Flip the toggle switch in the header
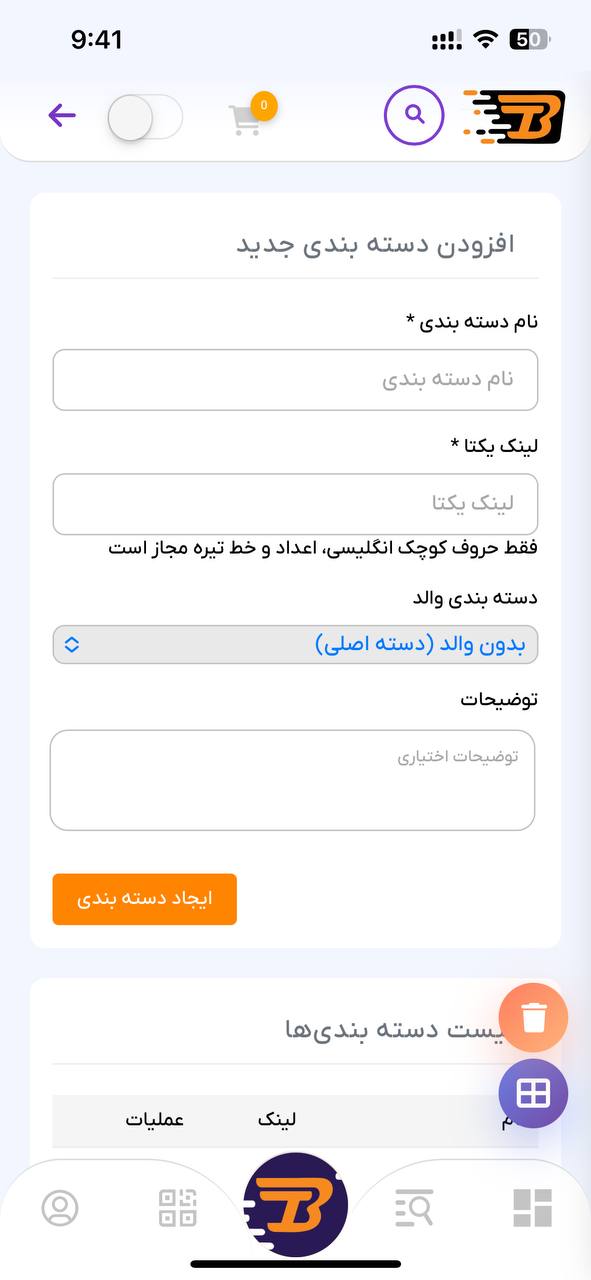The height and width of the screenshot is (1280, 591). pos(144,116)
